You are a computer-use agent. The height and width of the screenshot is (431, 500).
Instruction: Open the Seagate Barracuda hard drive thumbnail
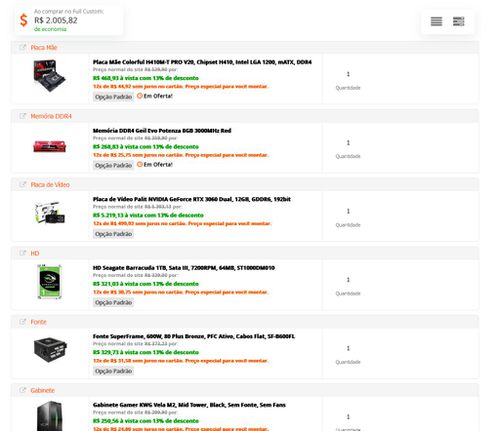pyautogui.click(x=49, y=281)
